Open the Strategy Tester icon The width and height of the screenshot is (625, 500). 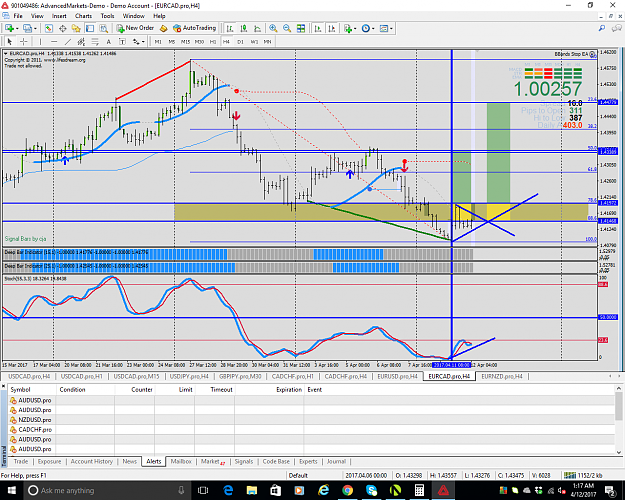104,28
